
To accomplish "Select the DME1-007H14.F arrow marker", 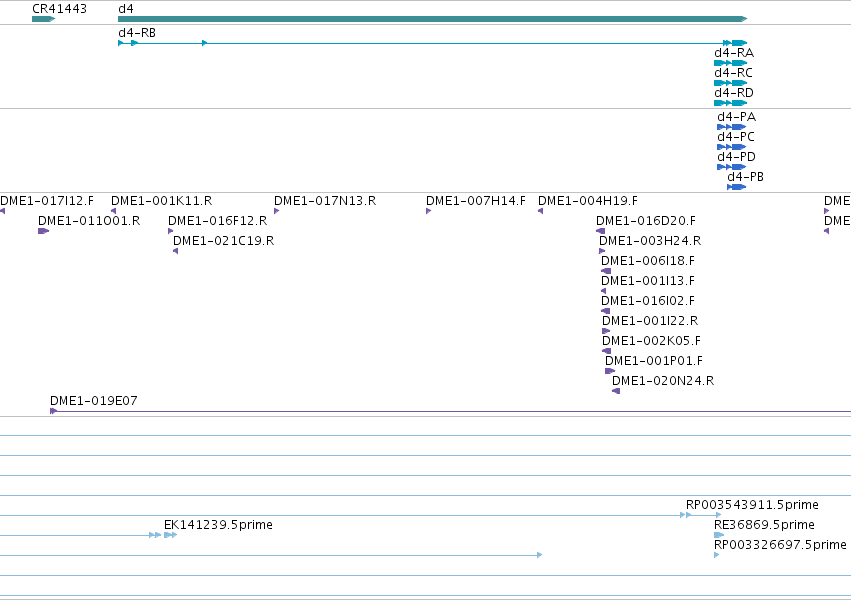I will (429, 211).
